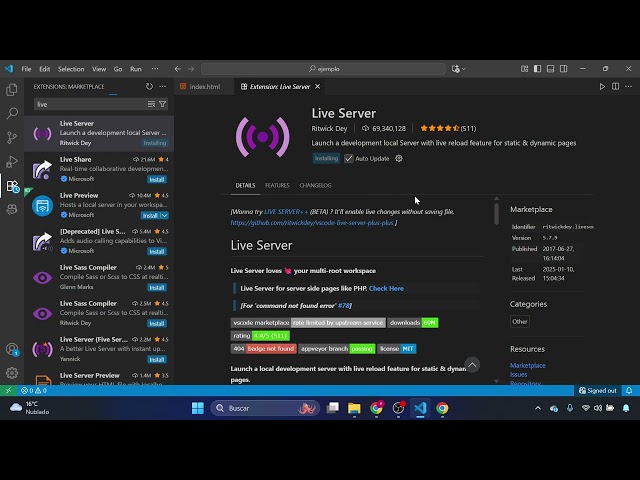Screen dimensions: 640x480
Task: Open the Search view in activity bar
Action: click(12, 113)
